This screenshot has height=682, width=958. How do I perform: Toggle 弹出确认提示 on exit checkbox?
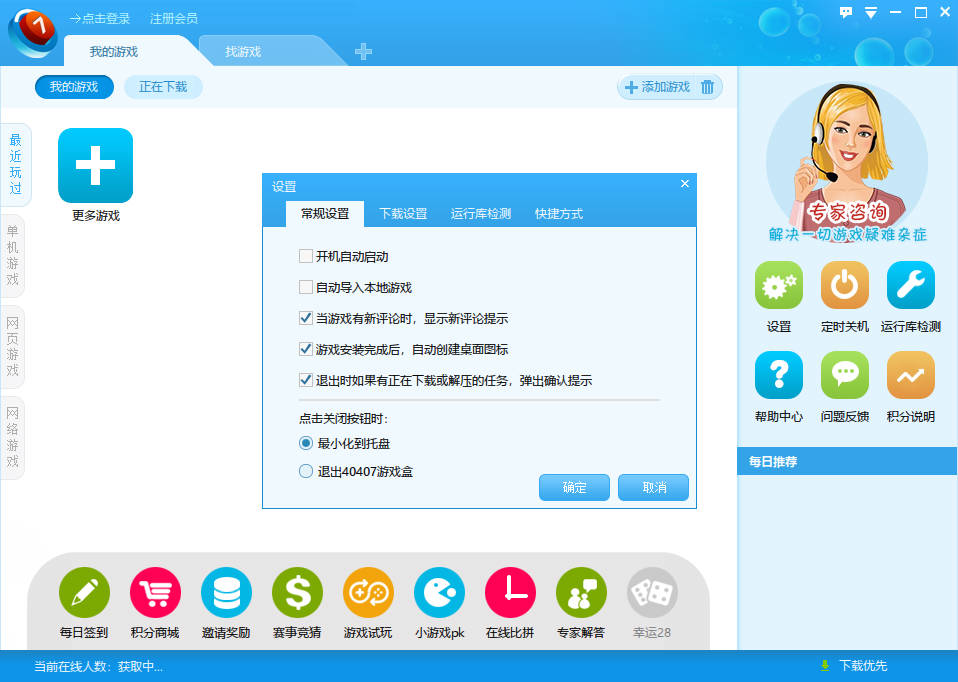tap(306, 380)
